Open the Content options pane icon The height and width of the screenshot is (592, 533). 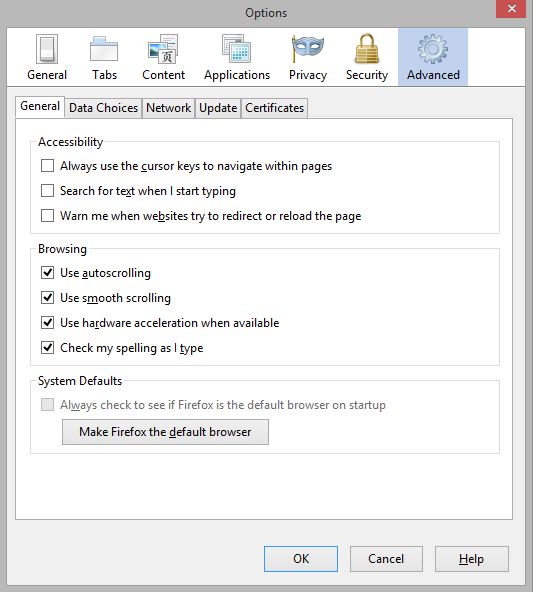[163, 57]
